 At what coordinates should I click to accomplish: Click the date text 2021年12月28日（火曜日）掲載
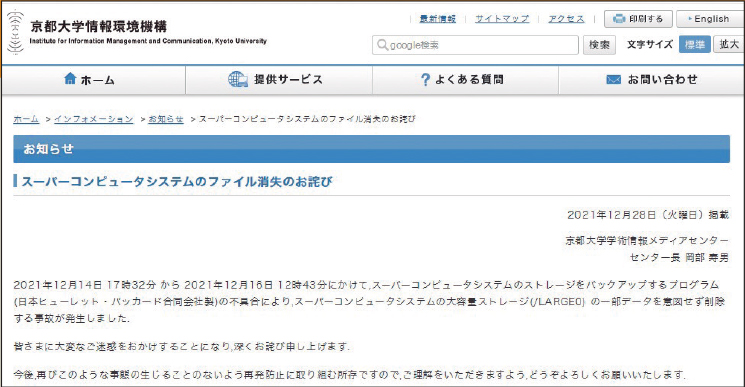(x=648, y=215)
